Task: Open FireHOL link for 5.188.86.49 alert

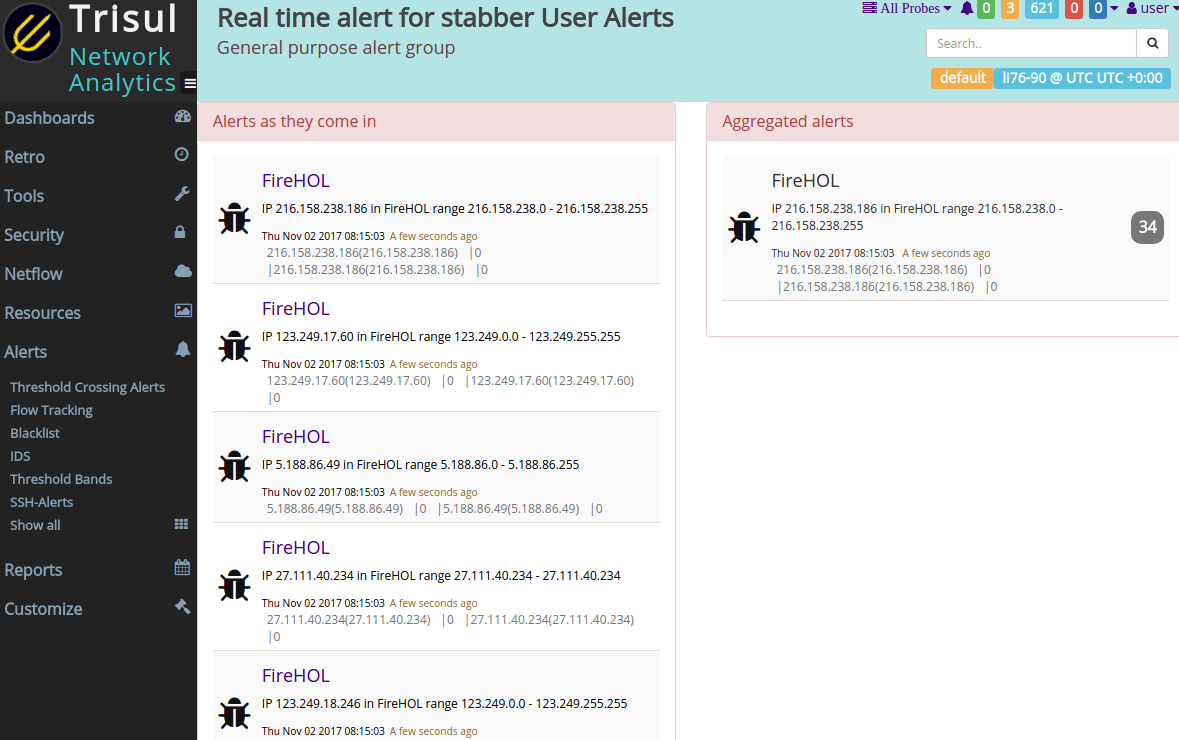Action: pos(296,436)
